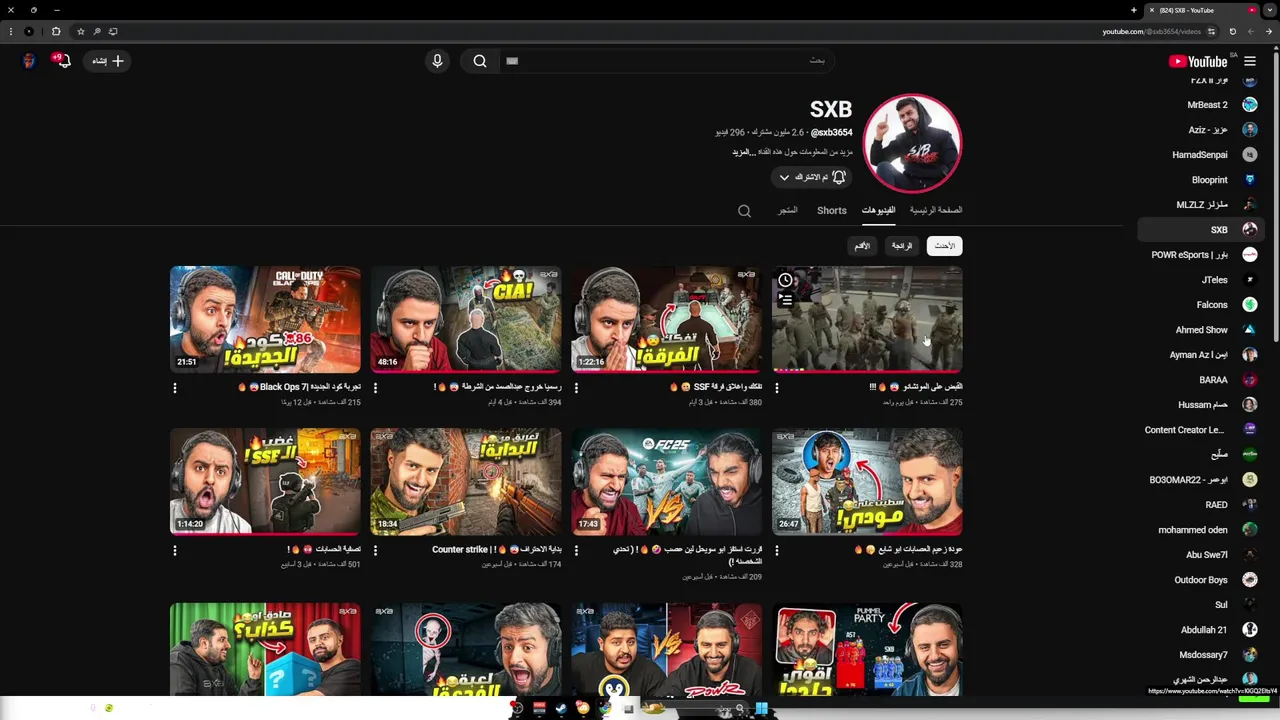
Task: Add hovered video to queue
Action: pos(785,299)
